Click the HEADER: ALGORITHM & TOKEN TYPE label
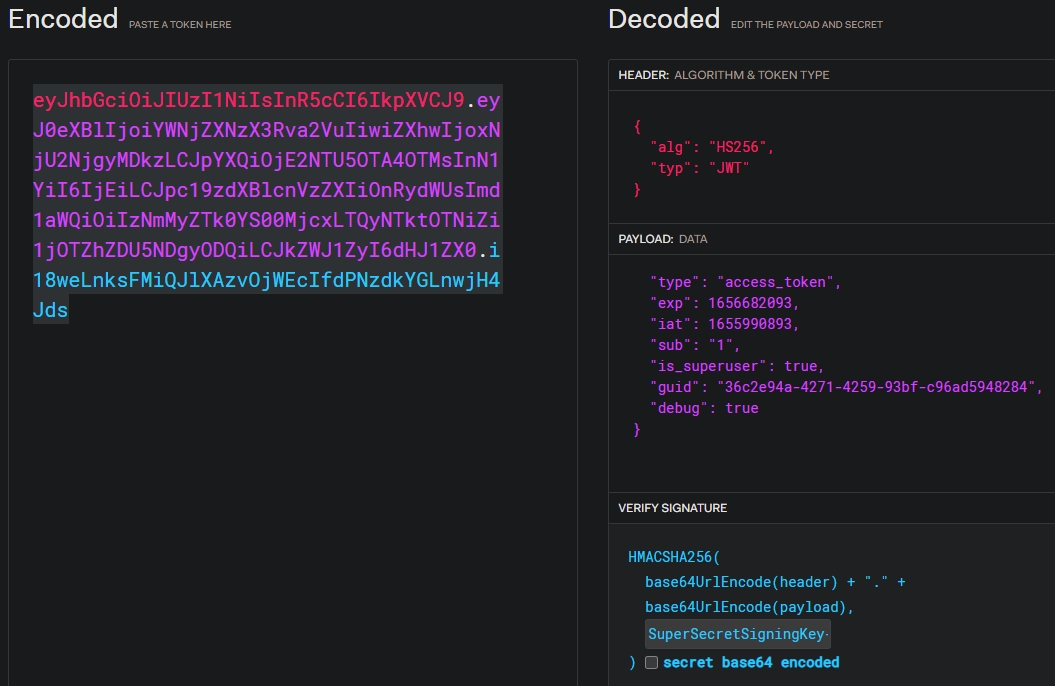 pyautogui.click(x=723, y=75)
